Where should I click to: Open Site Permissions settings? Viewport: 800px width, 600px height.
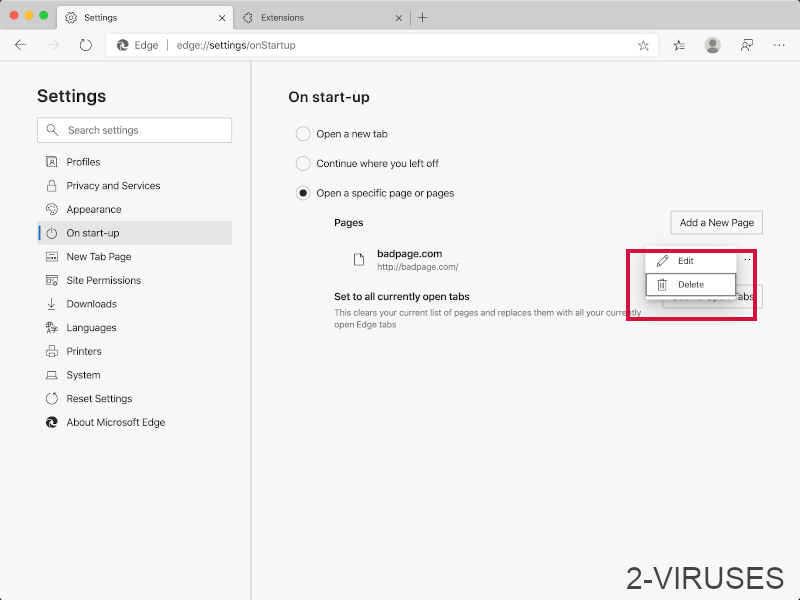pos(134,280)
